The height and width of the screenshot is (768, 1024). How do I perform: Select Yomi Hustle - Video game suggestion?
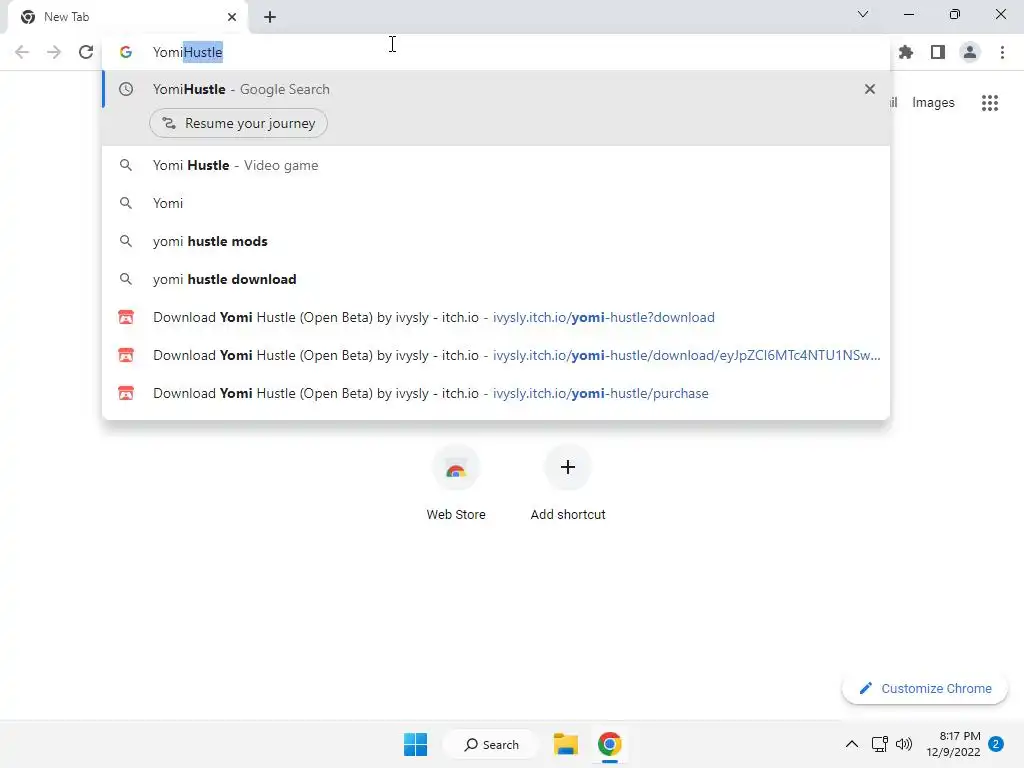[x=496, y=165]
